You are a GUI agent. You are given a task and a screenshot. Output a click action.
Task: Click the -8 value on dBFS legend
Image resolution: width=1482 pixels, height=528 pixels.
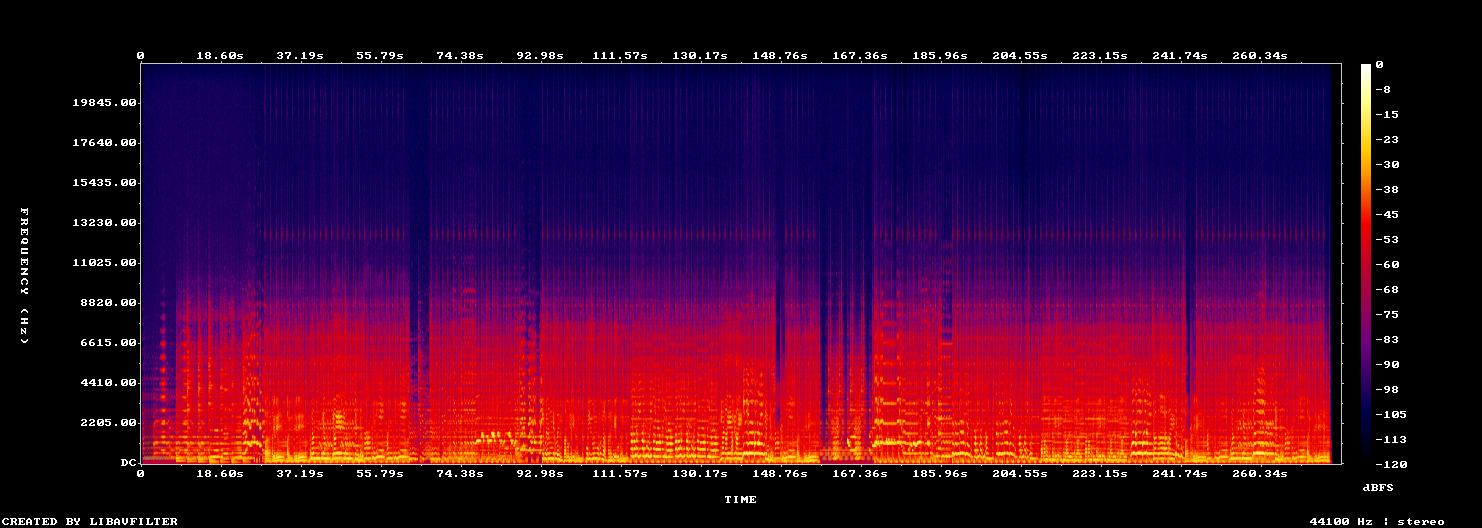point(1382,89)
